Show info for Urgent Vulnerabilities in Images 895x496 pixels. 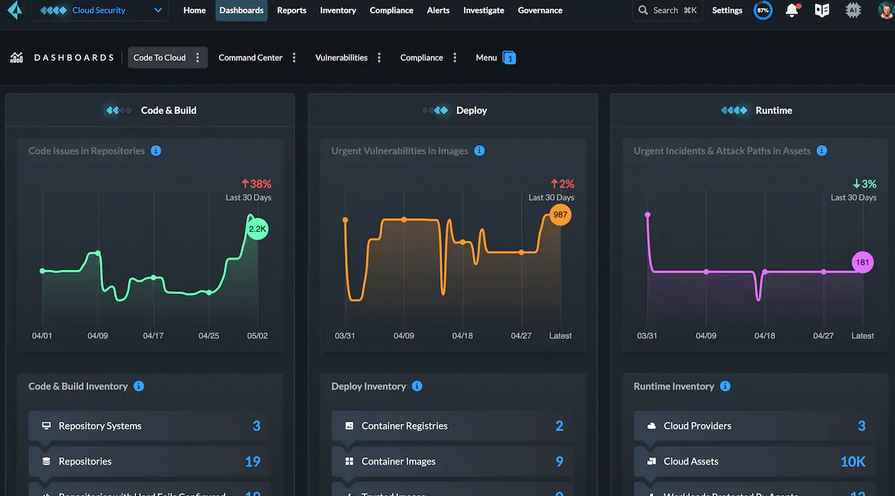pyautogui.click(x=480, y=151)
